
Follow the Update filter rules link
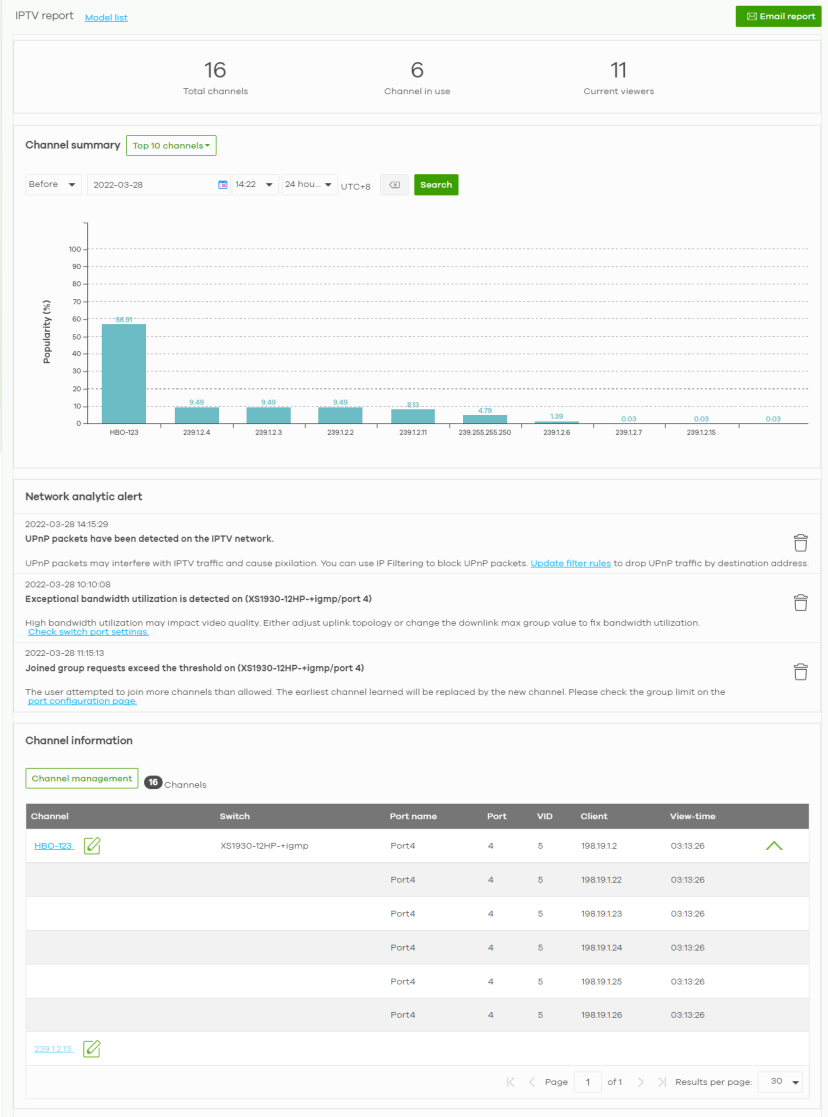[570, 564]
